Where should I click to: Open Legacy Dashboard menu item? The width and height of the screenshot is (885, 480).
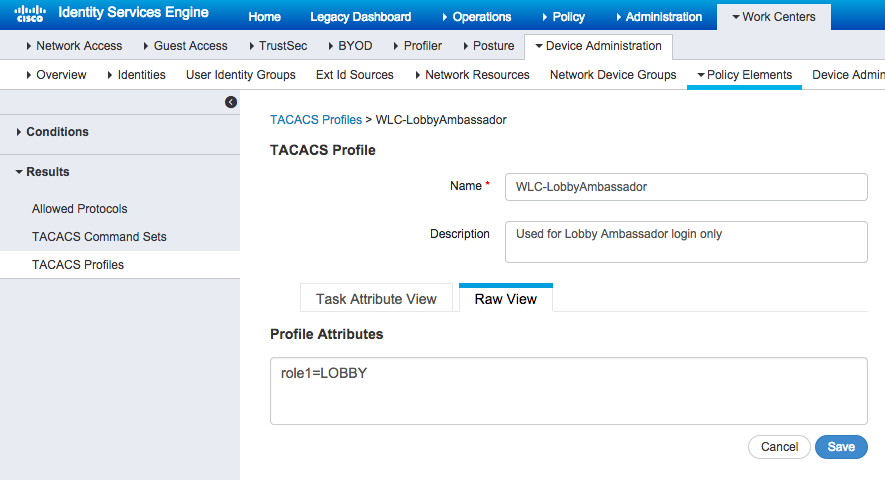pos(361,17)
